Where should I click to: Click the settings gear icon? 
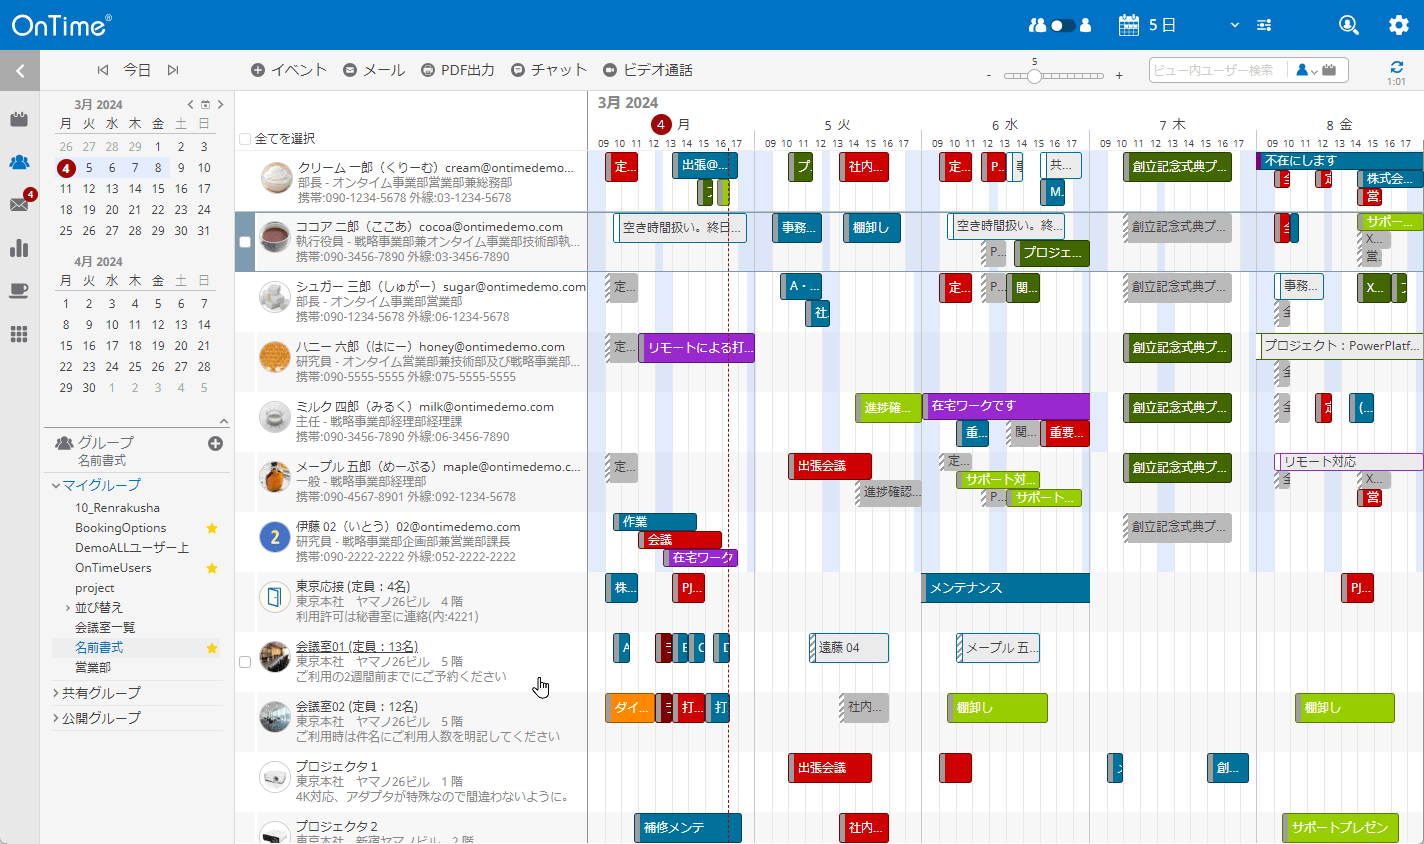pos(1398,25)
